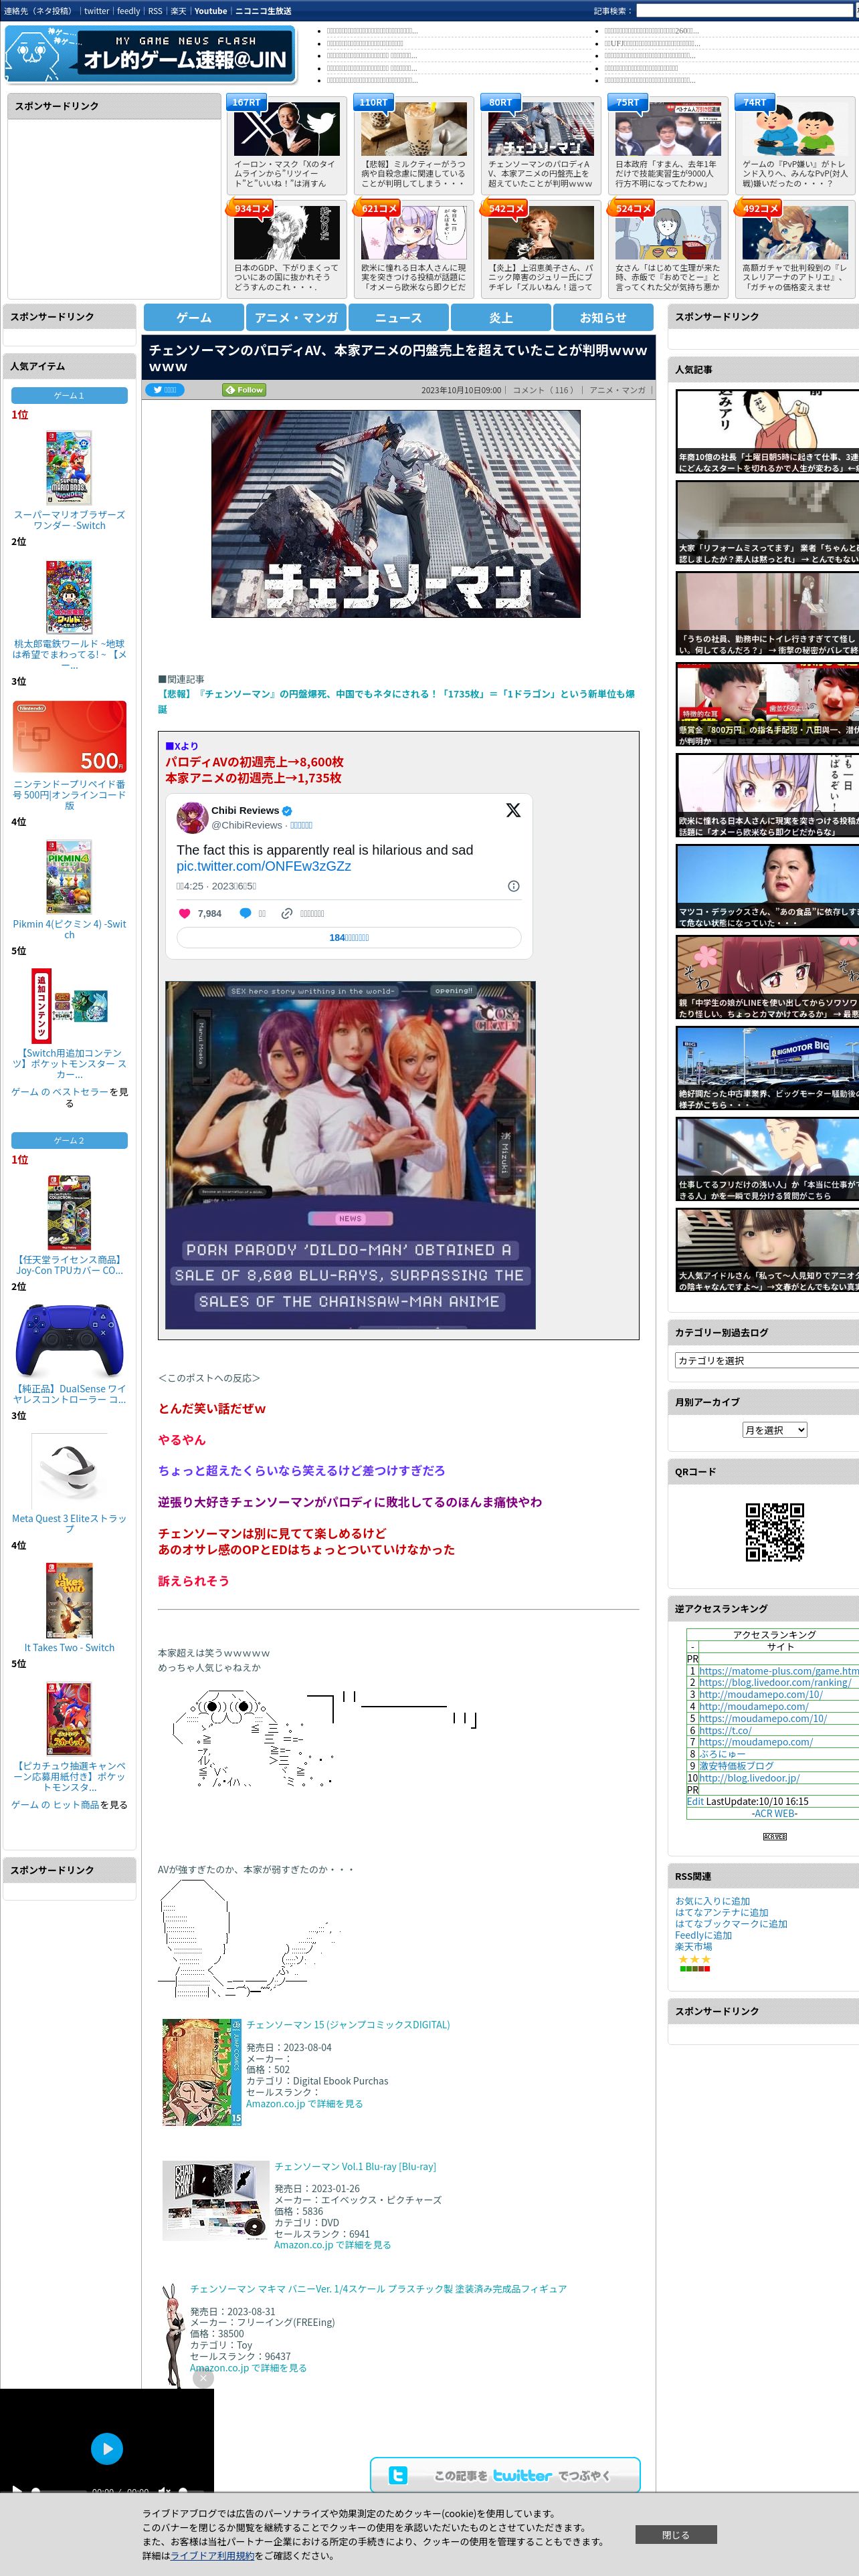Click the Youtube link in the top bar
The image size is (859, 2576).
[x=210, y=11]
